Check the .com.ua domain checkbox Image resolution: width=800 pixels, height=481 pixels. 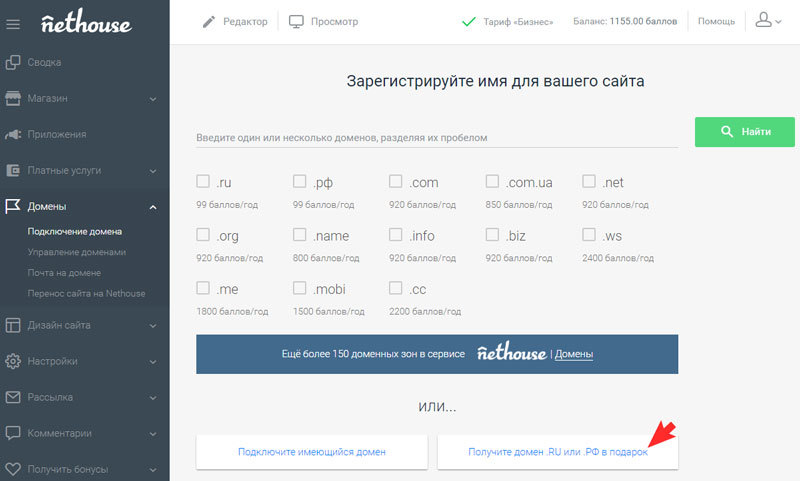point(492,181)
